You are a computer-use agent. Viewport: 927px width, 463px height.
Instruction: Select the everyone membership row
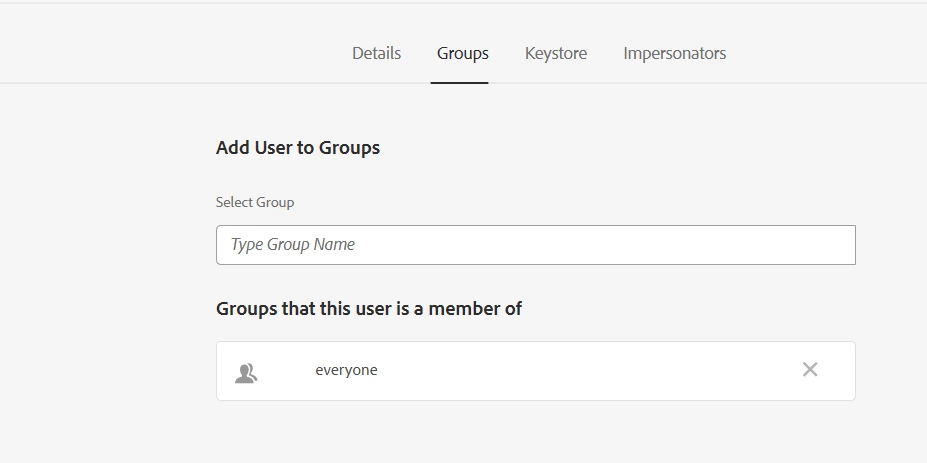pos(536,371)
